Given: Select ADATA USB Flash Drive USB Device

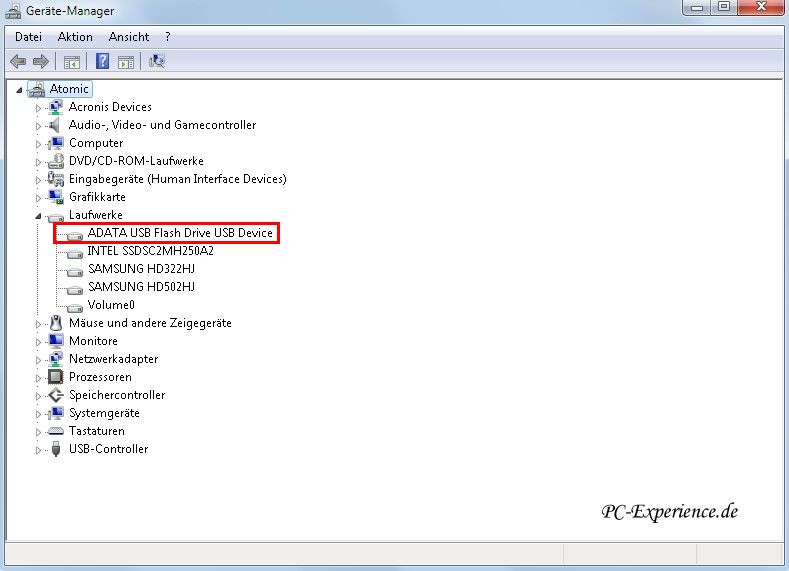Looking at the screenshot, I should (179, 233).
